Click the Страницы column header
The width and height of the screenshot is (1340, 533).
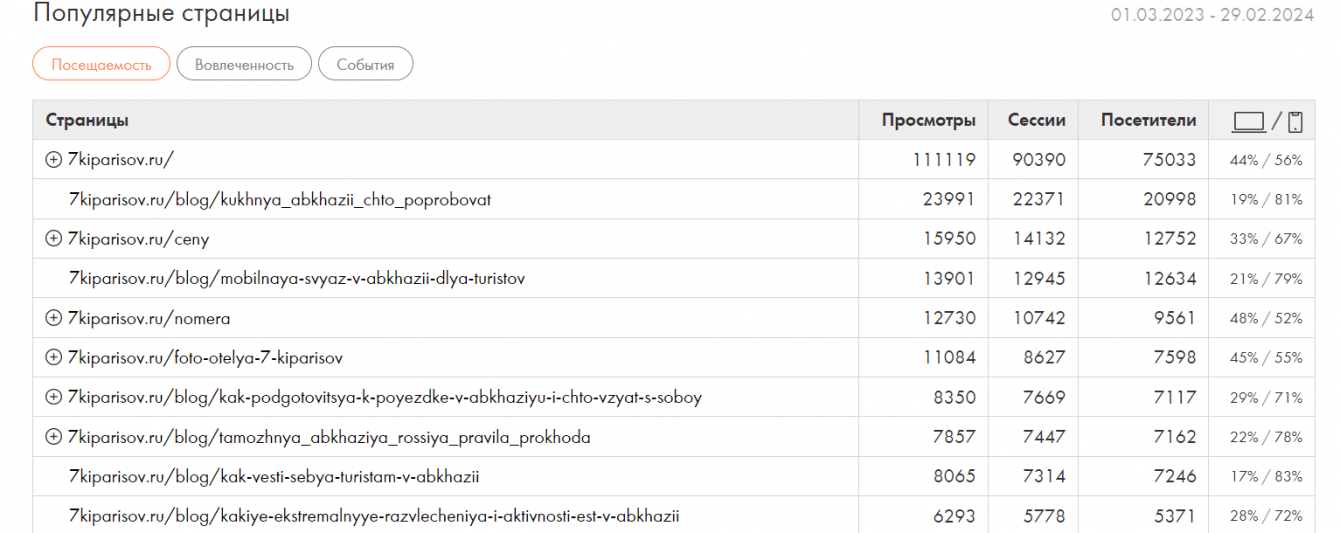(87, 121)
